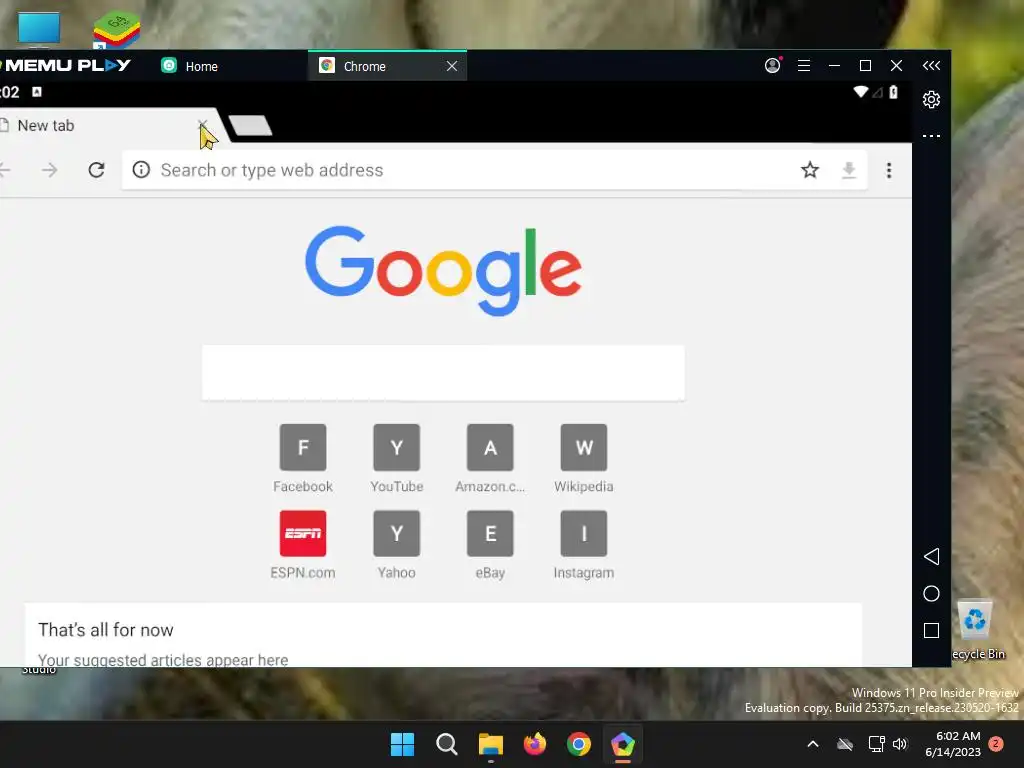Open the YouTube shortcut tile
The image size is (1024, 768).
pos(396,458)
